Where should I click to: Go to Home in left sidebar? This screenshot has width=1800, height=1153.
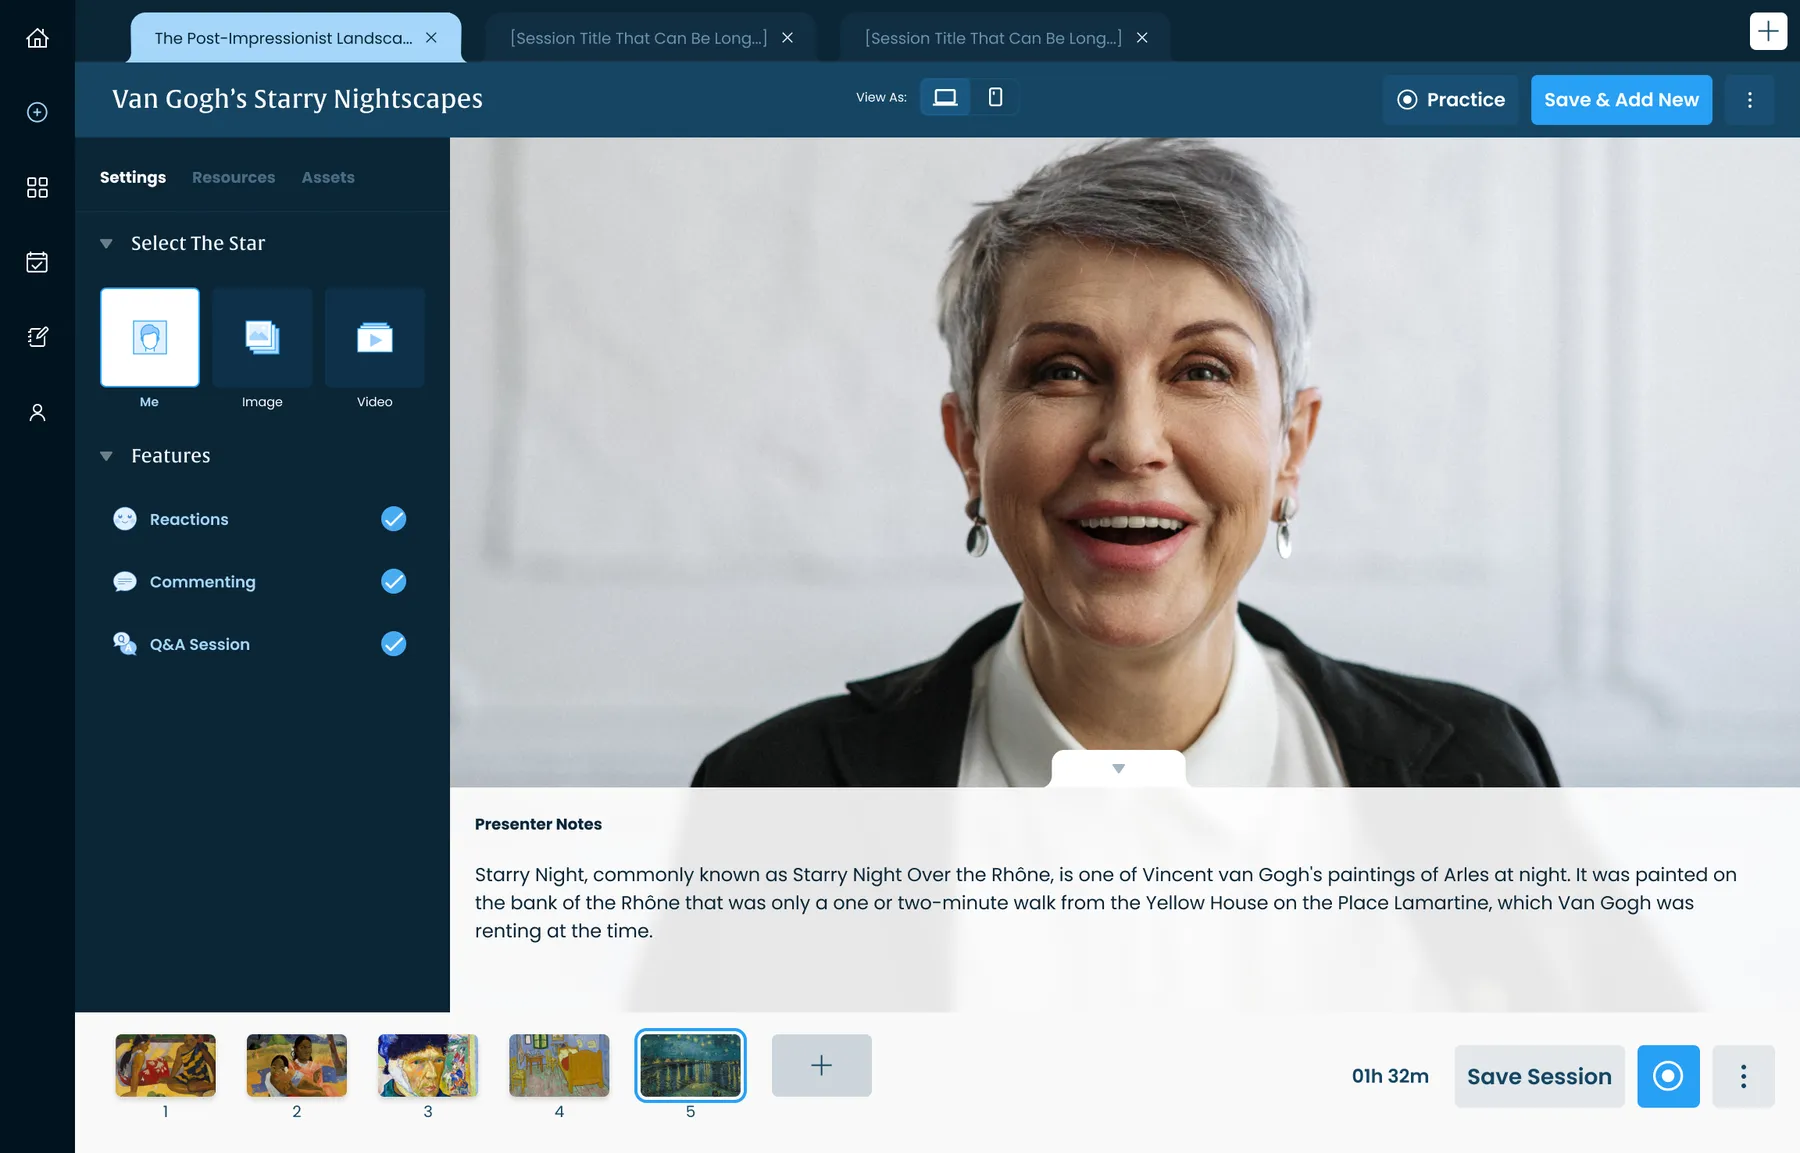coord(37,38)
